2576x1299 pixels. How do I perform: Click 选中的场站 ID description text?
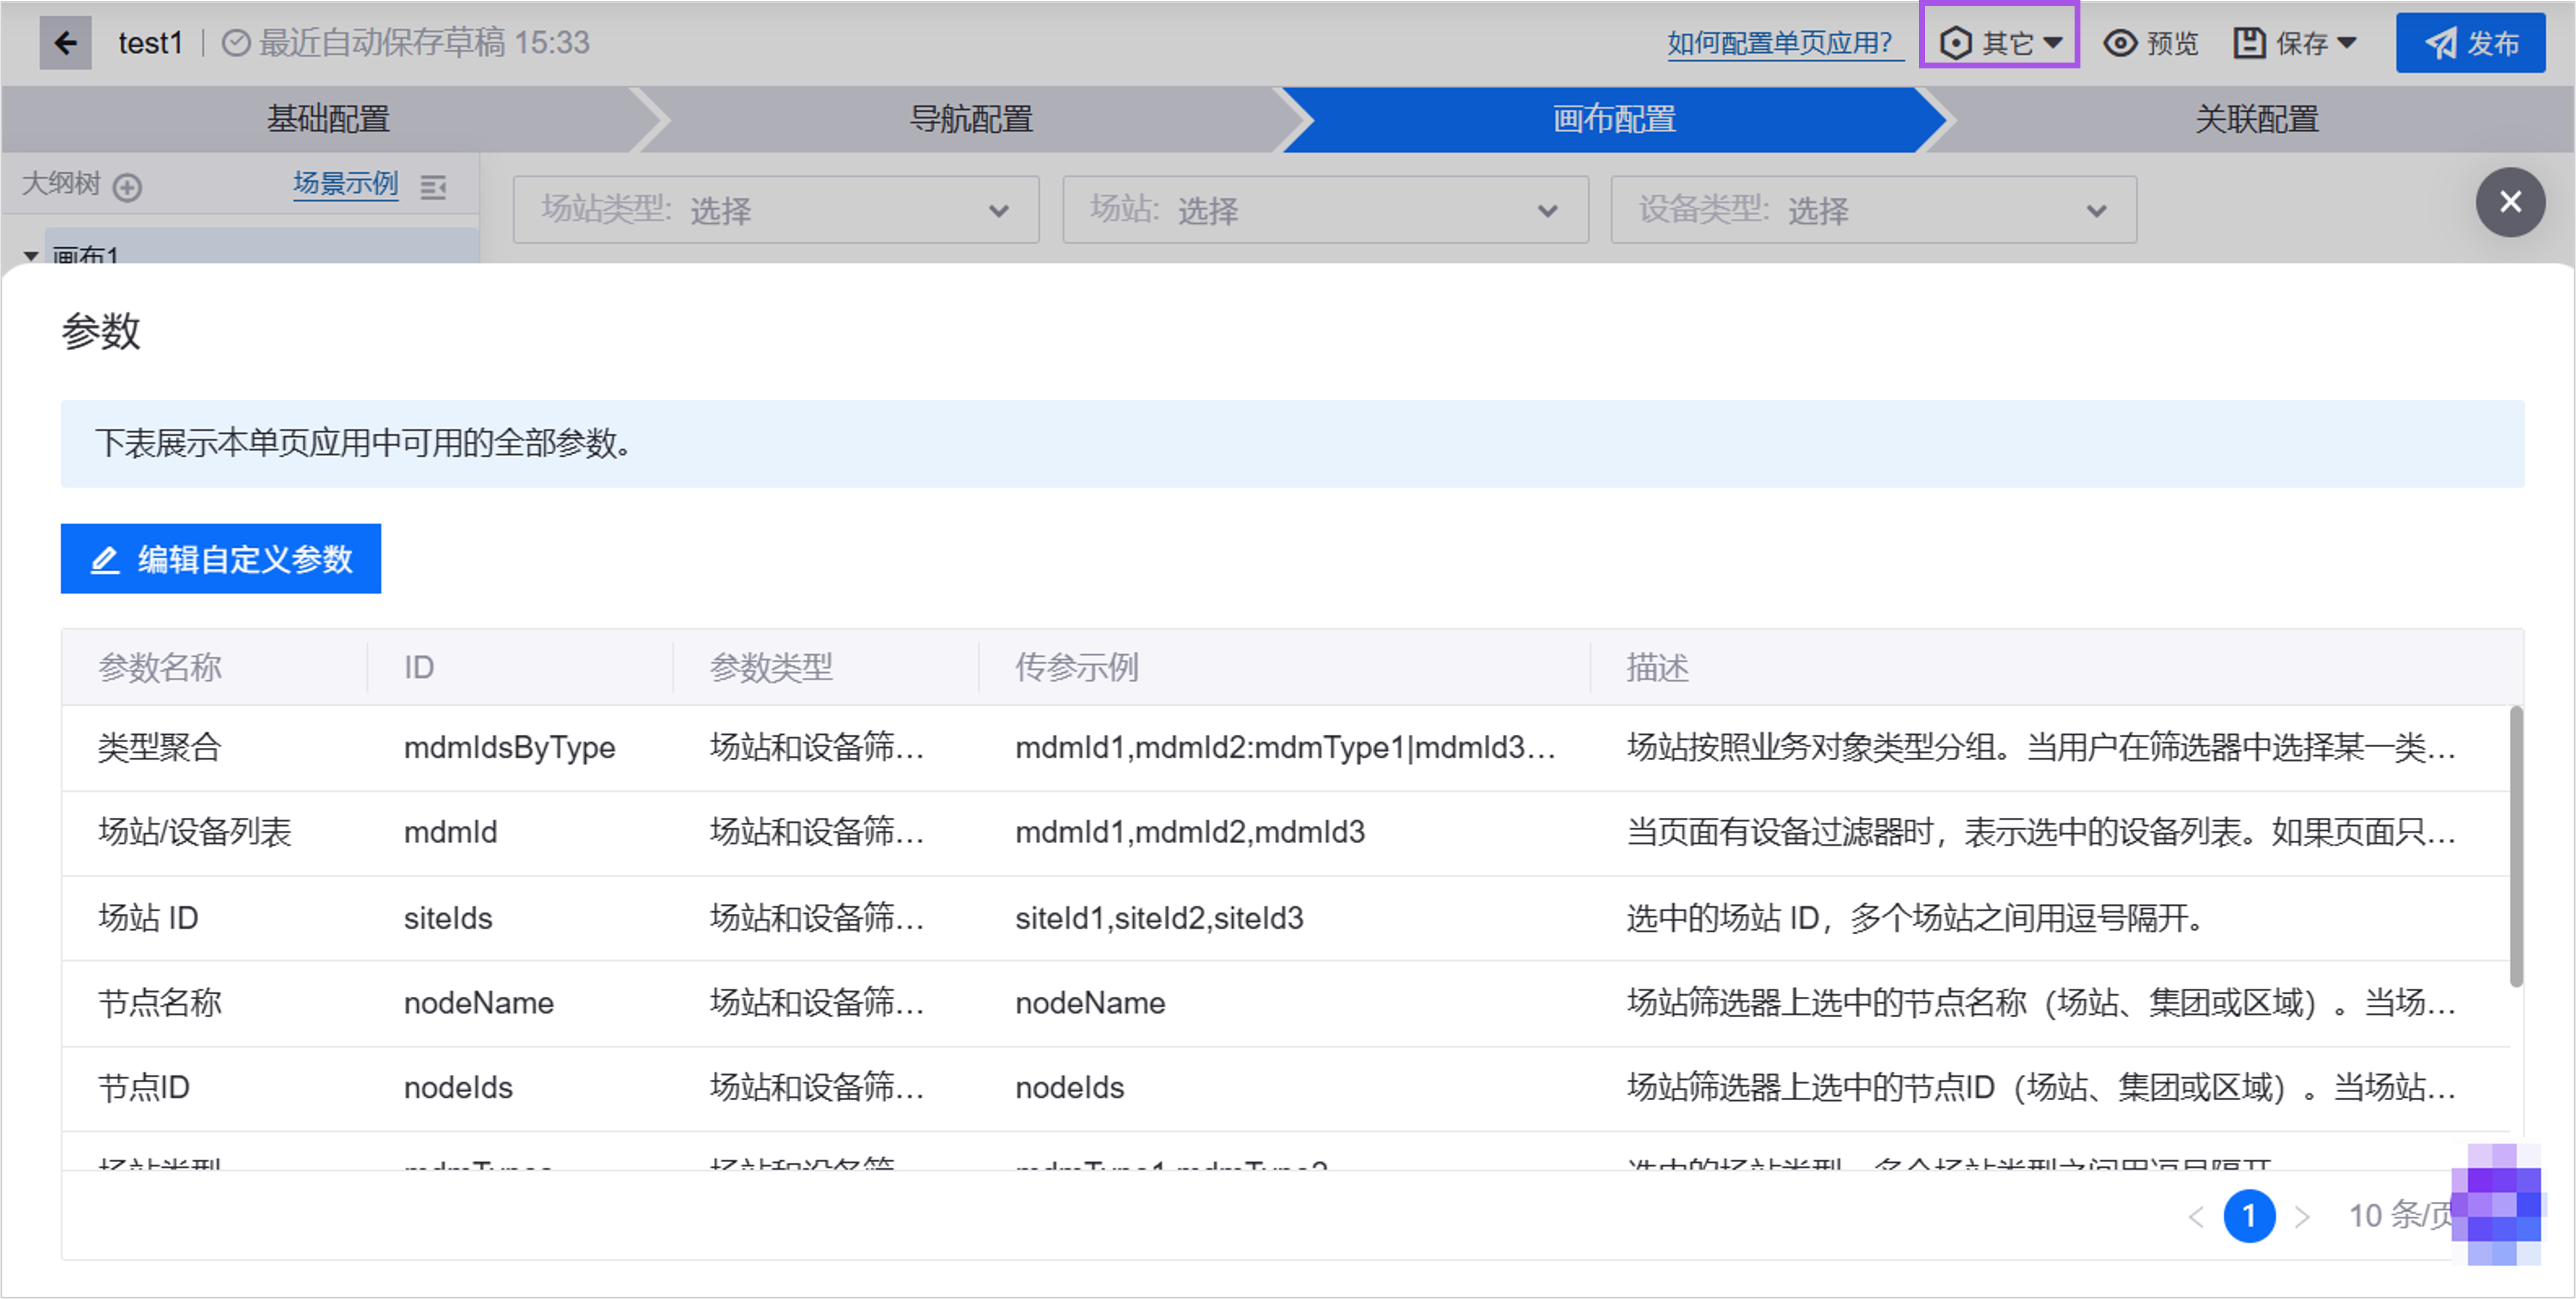click(1916, 918)
